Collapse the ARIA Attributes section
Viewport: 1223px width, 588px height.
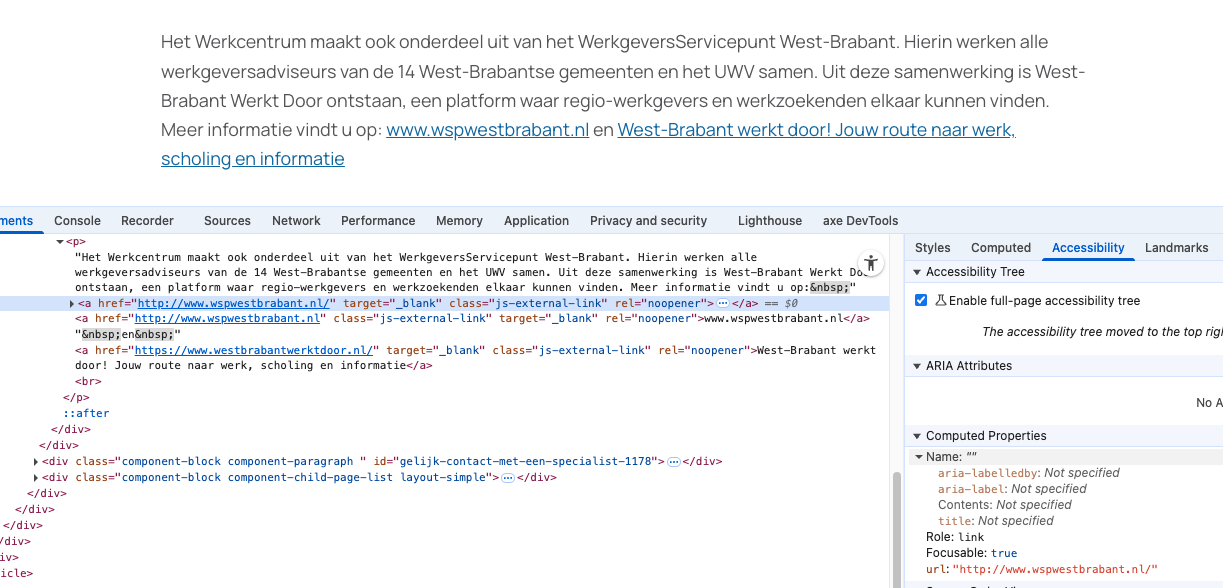(917, 365)
